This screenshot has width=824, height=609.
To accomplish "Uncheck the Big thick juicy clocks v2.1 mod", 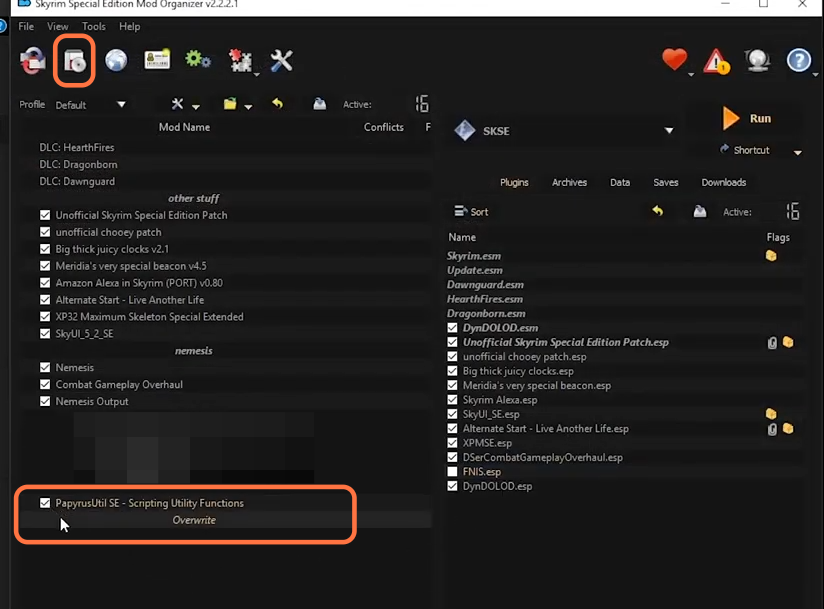I will (x=45, y=249).
